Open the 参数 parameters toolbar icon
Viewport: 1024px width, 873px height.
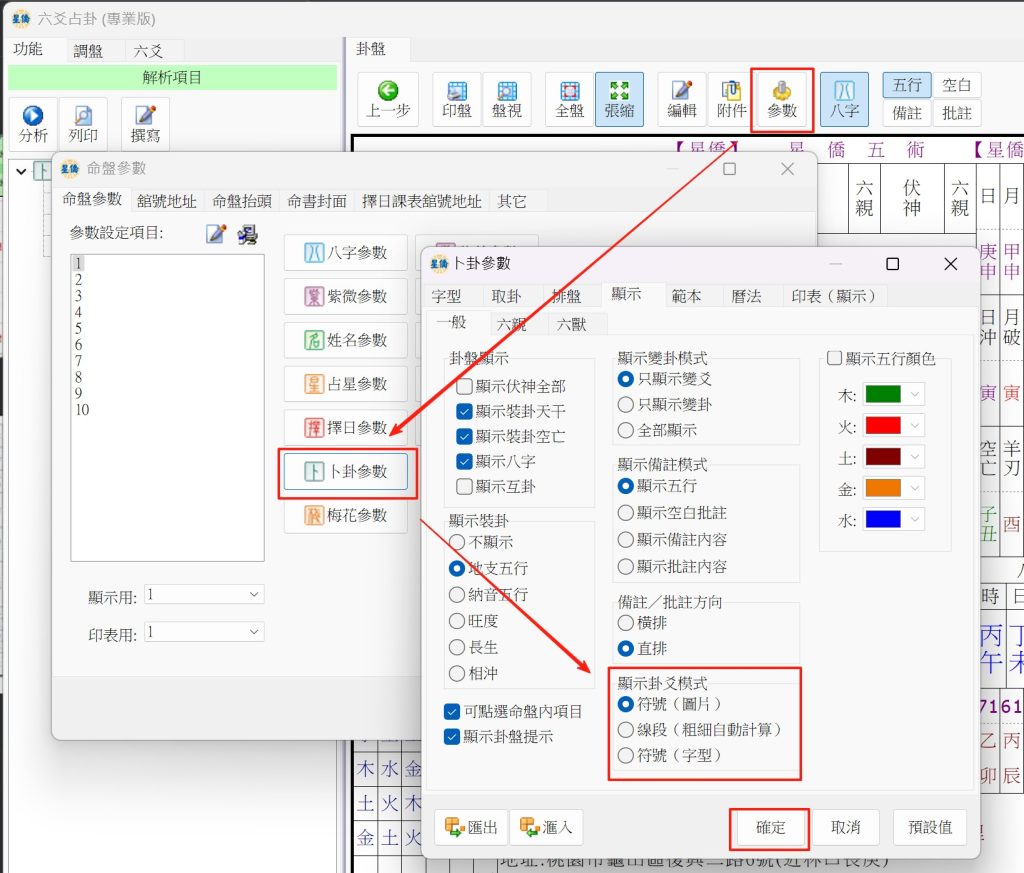click(x=782, y=99)
